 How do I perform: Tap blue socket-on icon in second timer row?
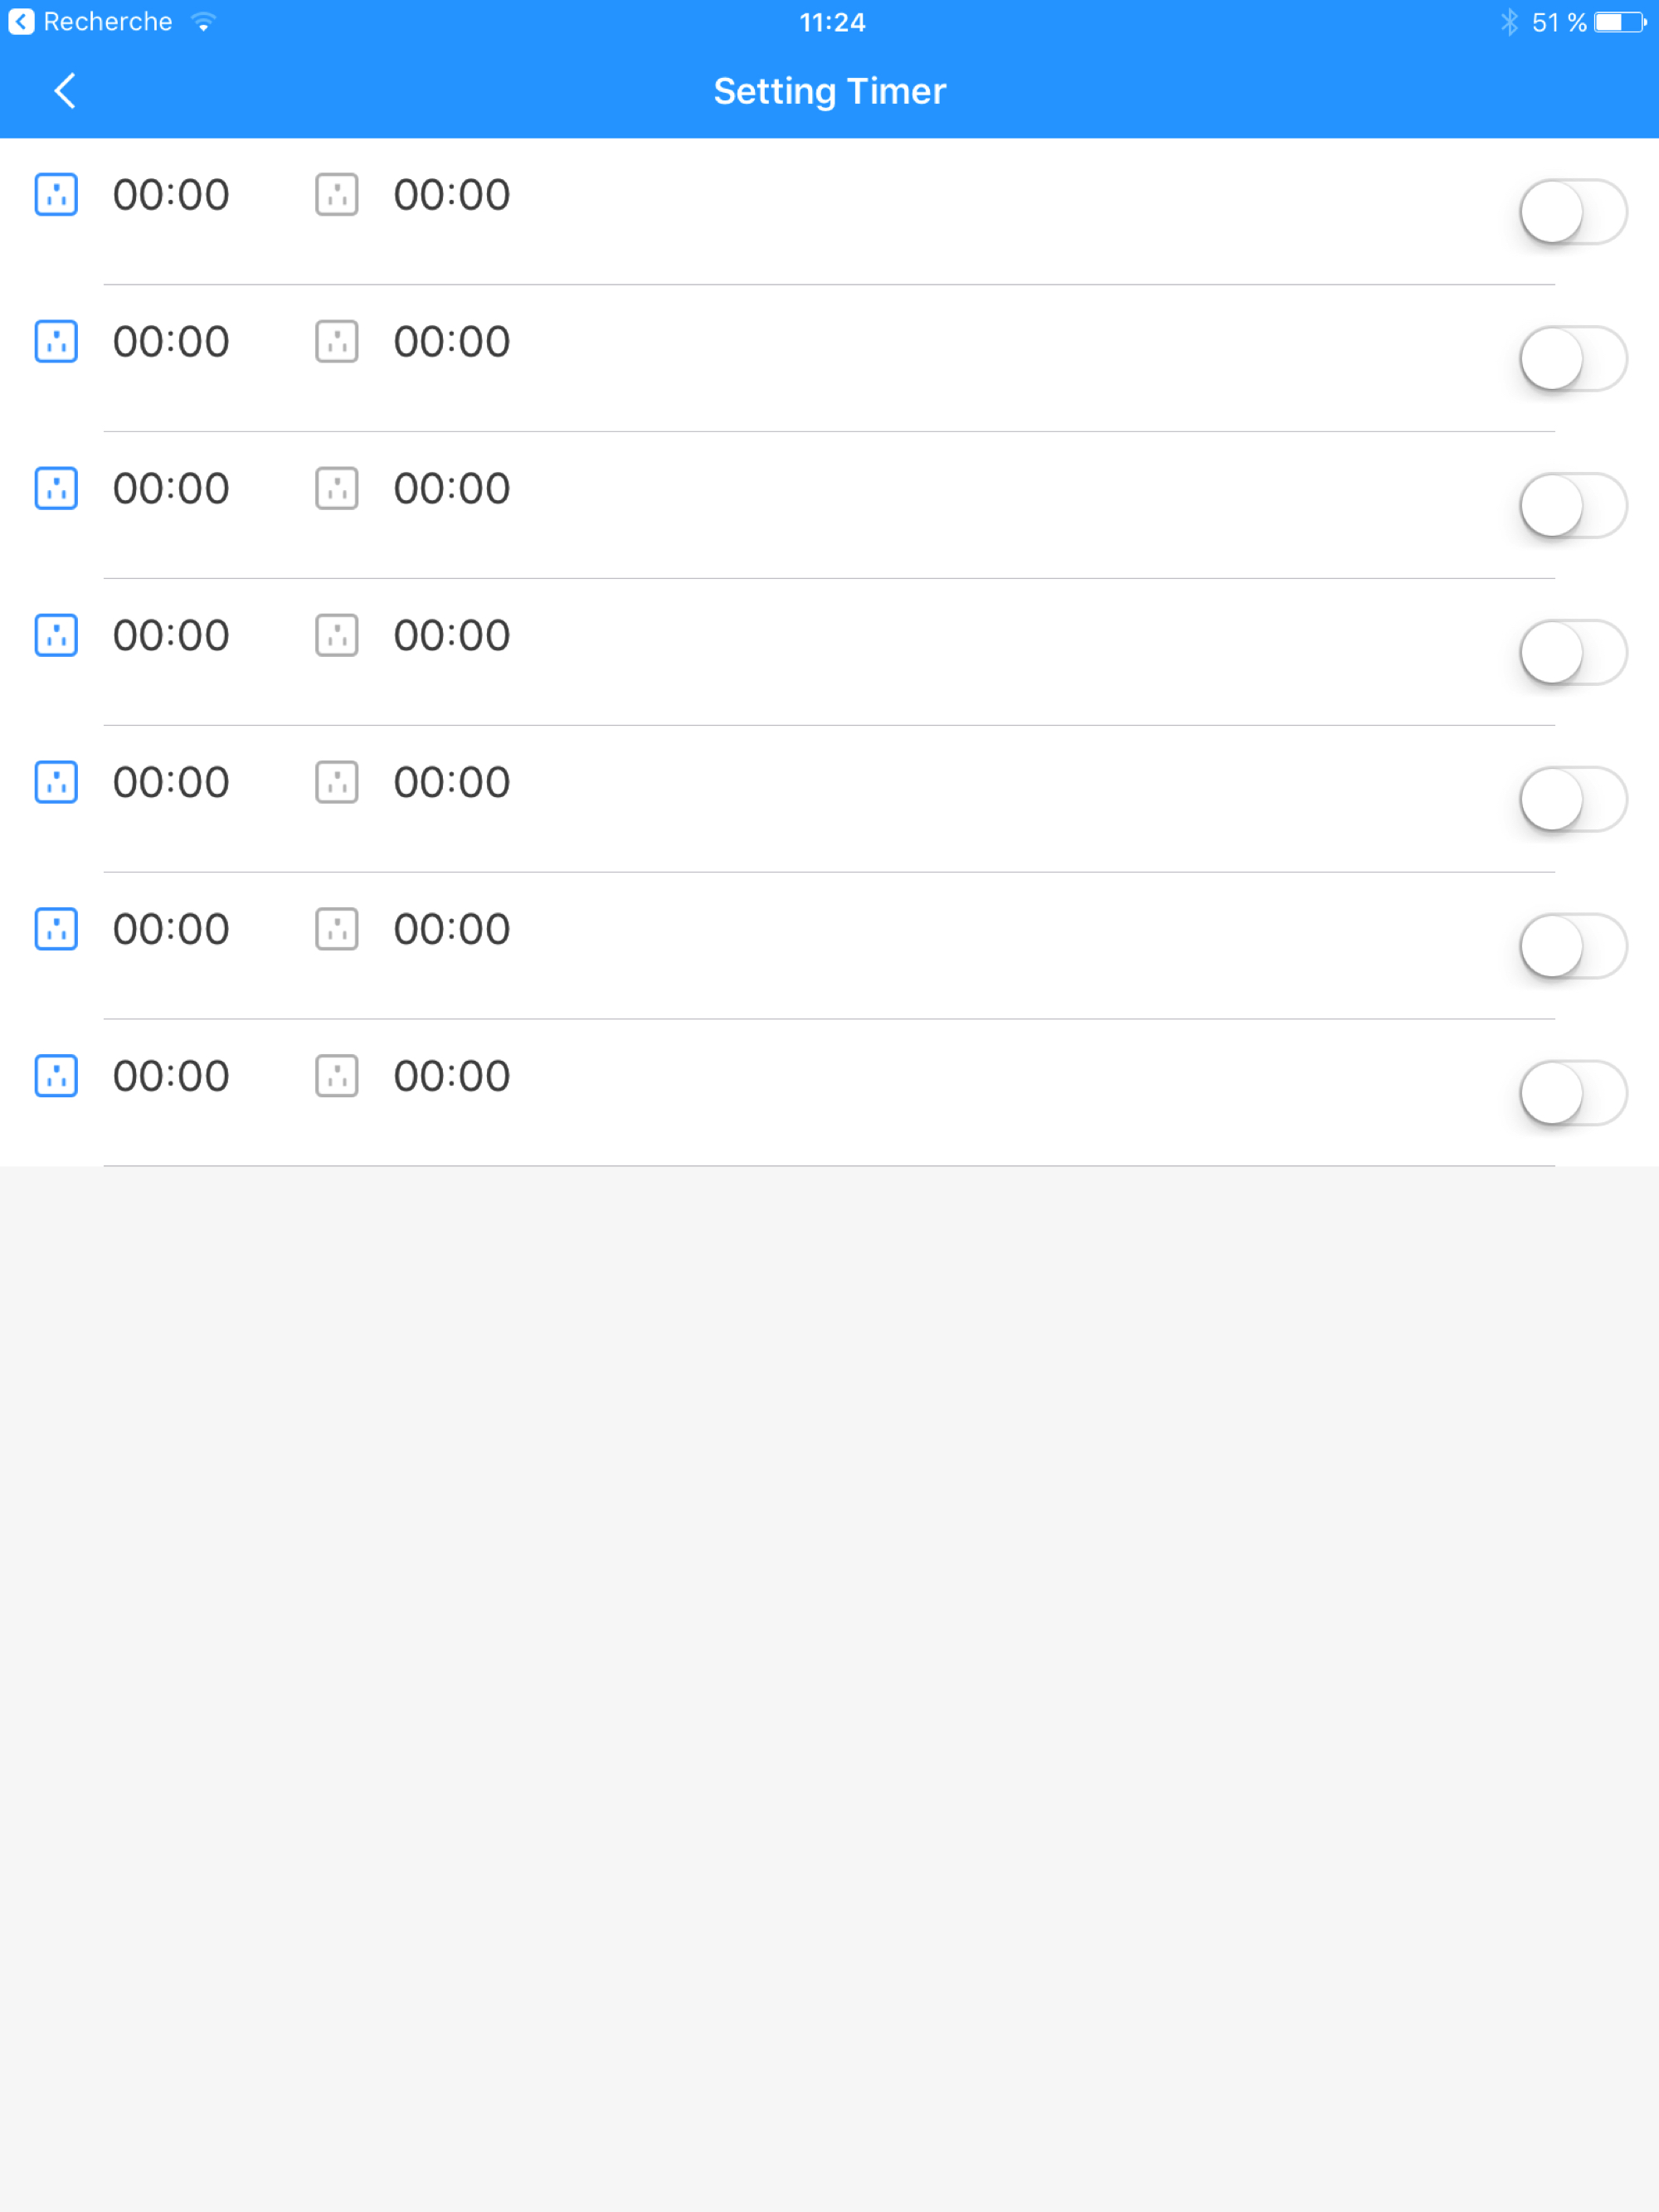[x=56, y=341]
